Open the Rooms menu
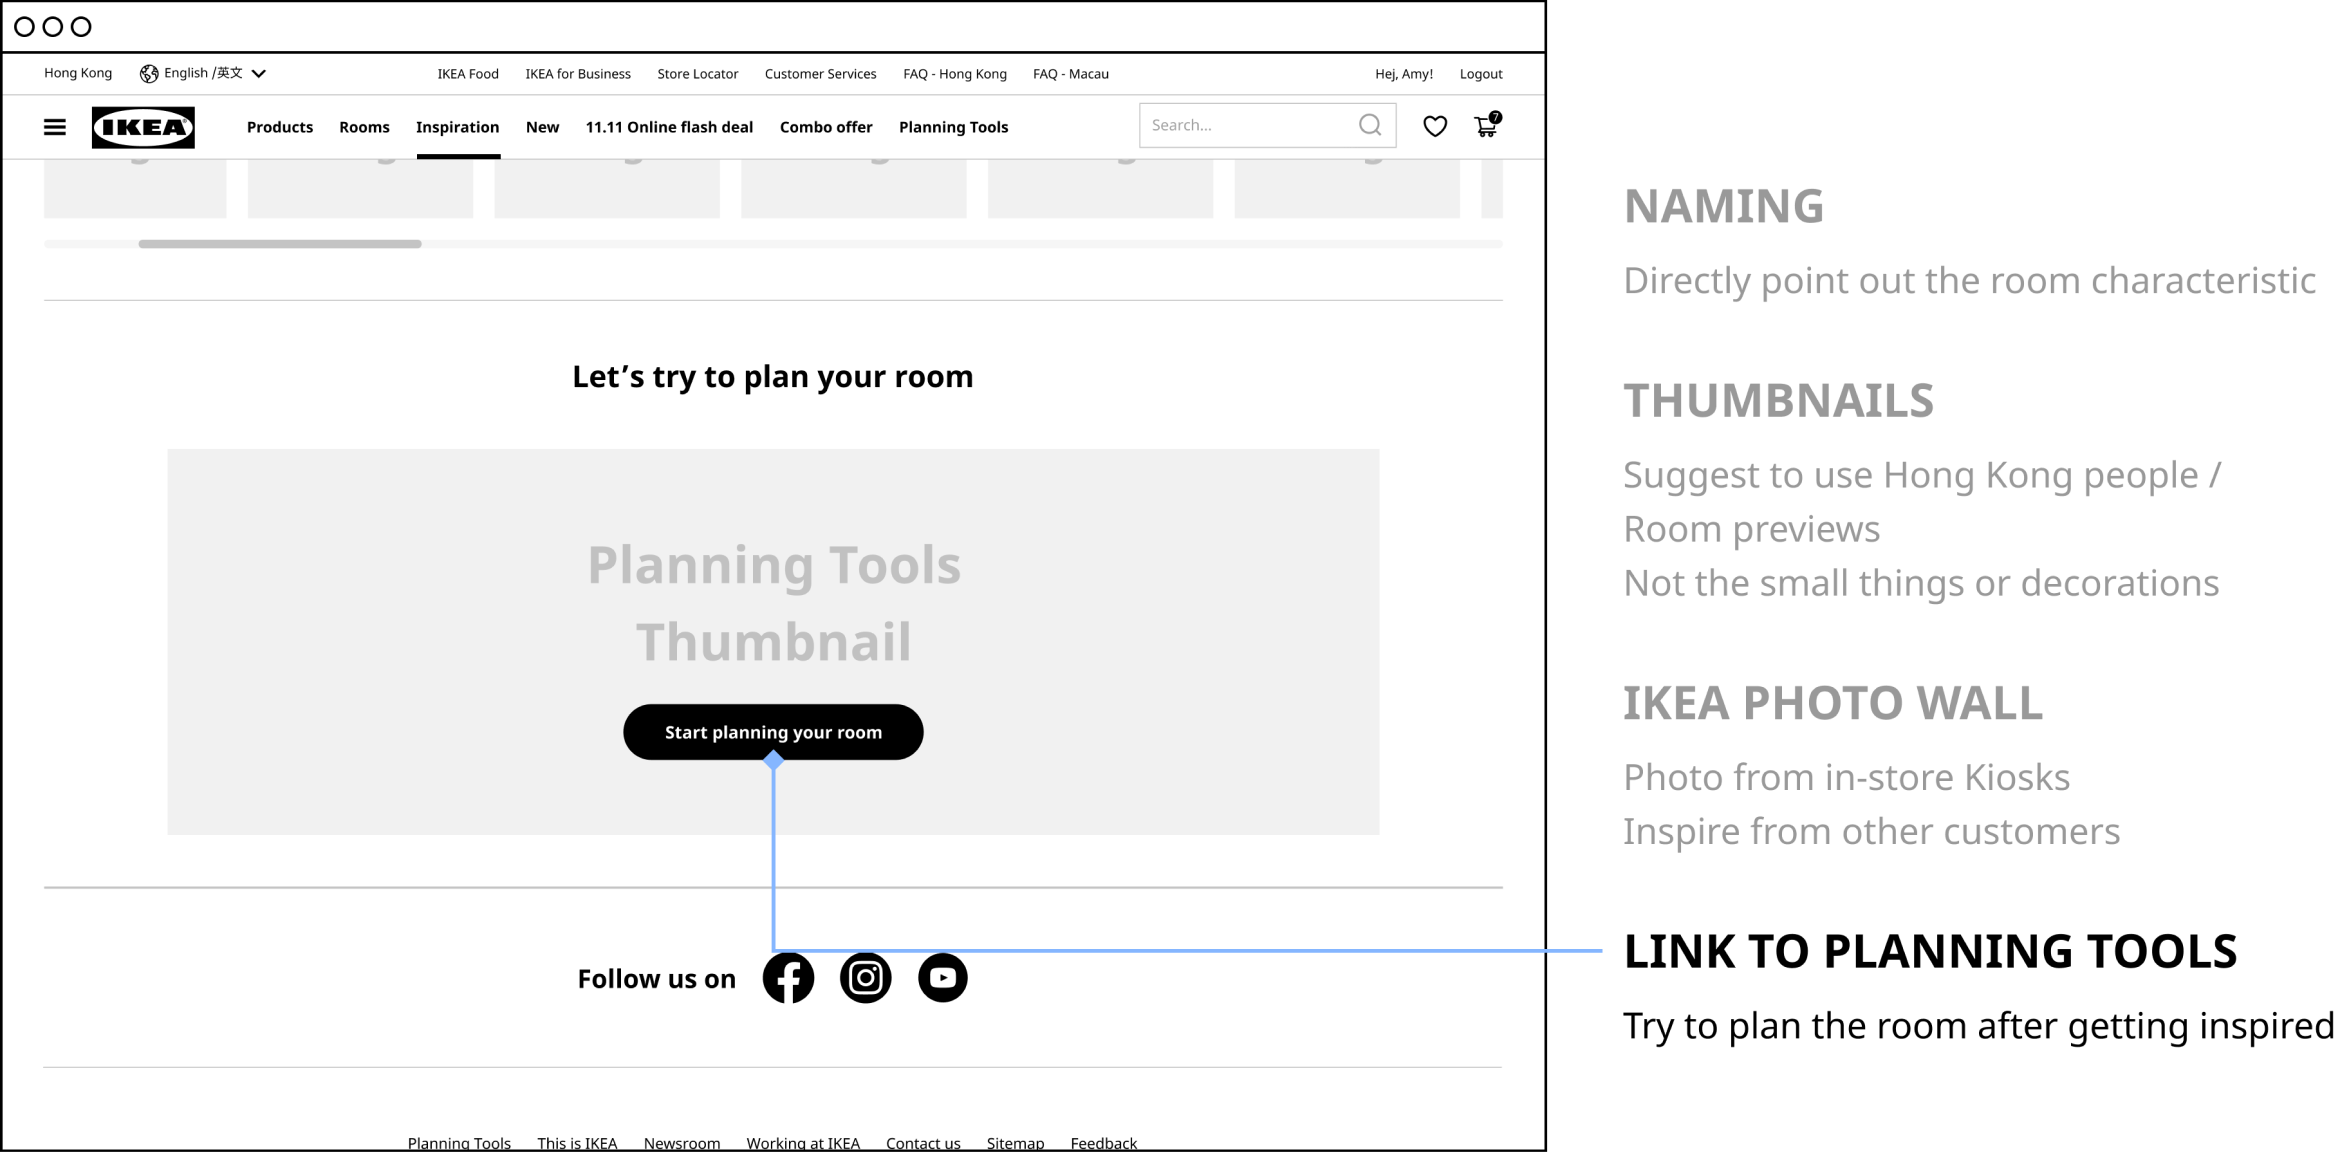Image resolution: width=2340 pixels, height=1152 pixels. coord(364,127)
